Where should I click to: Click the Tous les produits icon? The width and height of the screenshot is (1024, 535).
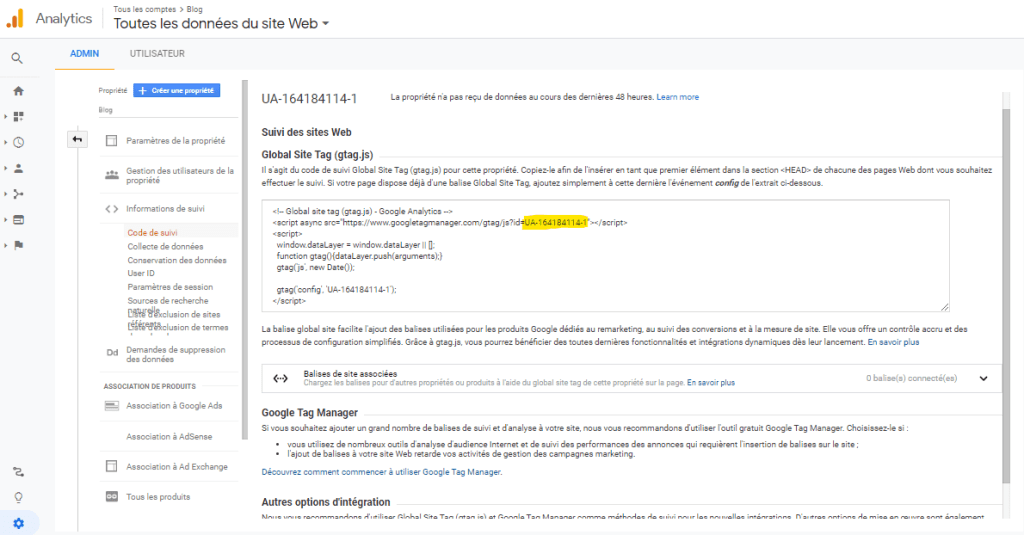point(112,496)
